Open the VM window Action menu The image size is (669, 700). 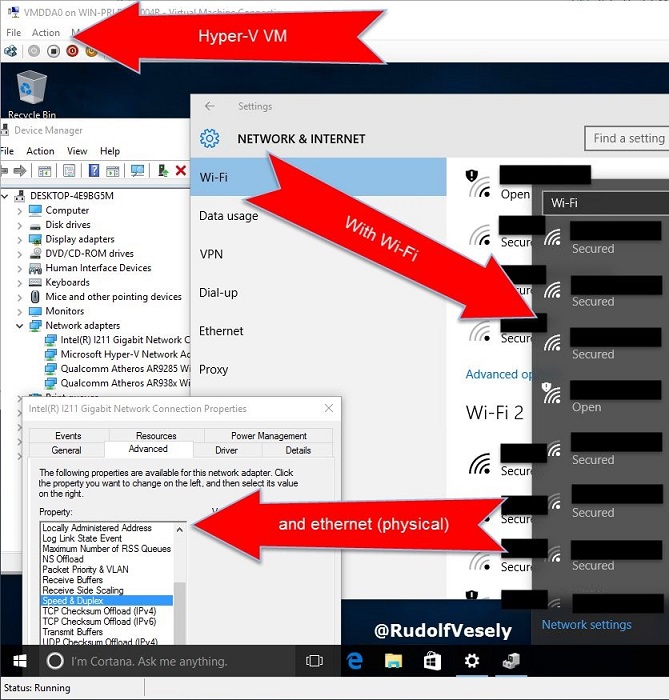[x=46, y=33]
